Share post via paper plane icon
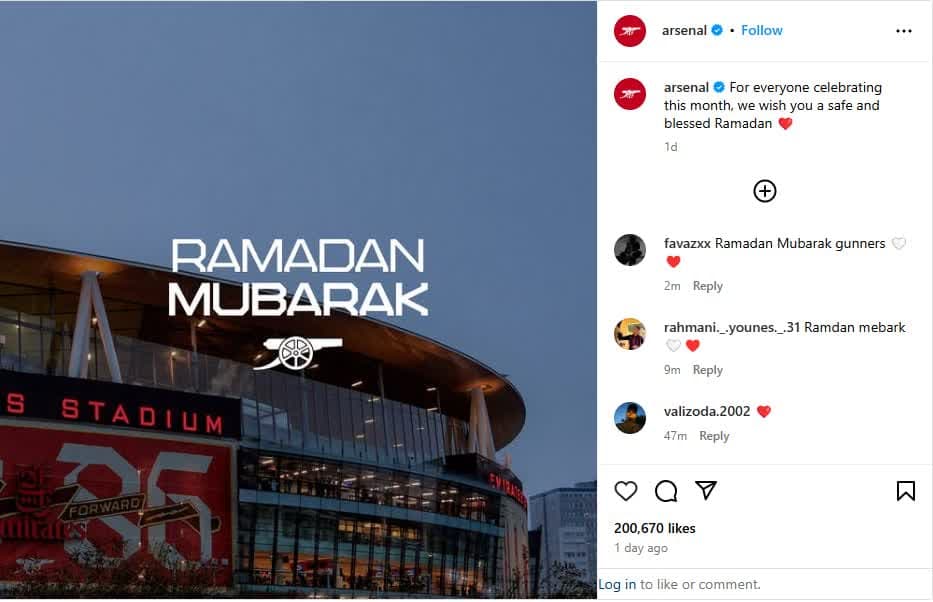Viewport: 933px width, 602px height. pyautogui.click(x=706, y=490)
